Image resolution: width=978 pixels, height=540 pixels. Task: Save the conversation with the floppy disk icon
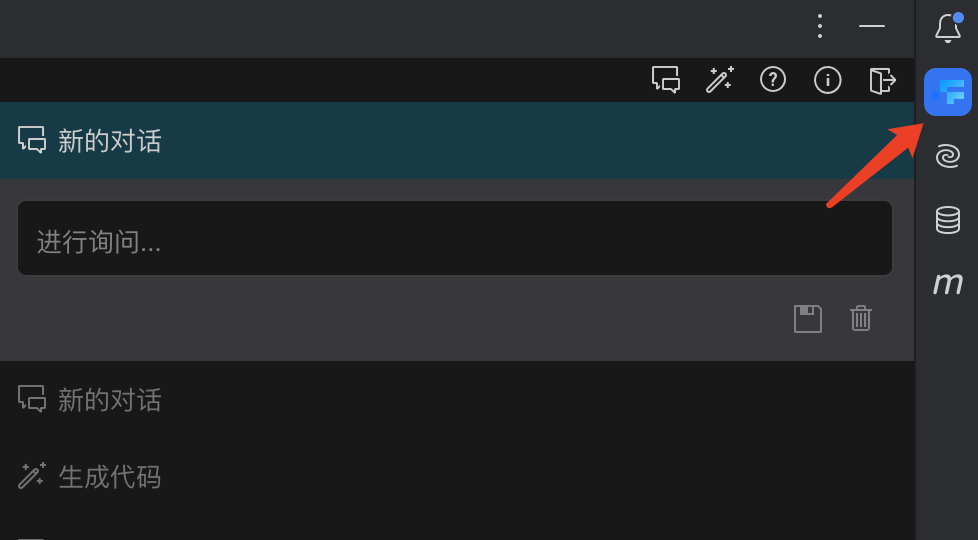coord(808,319)
